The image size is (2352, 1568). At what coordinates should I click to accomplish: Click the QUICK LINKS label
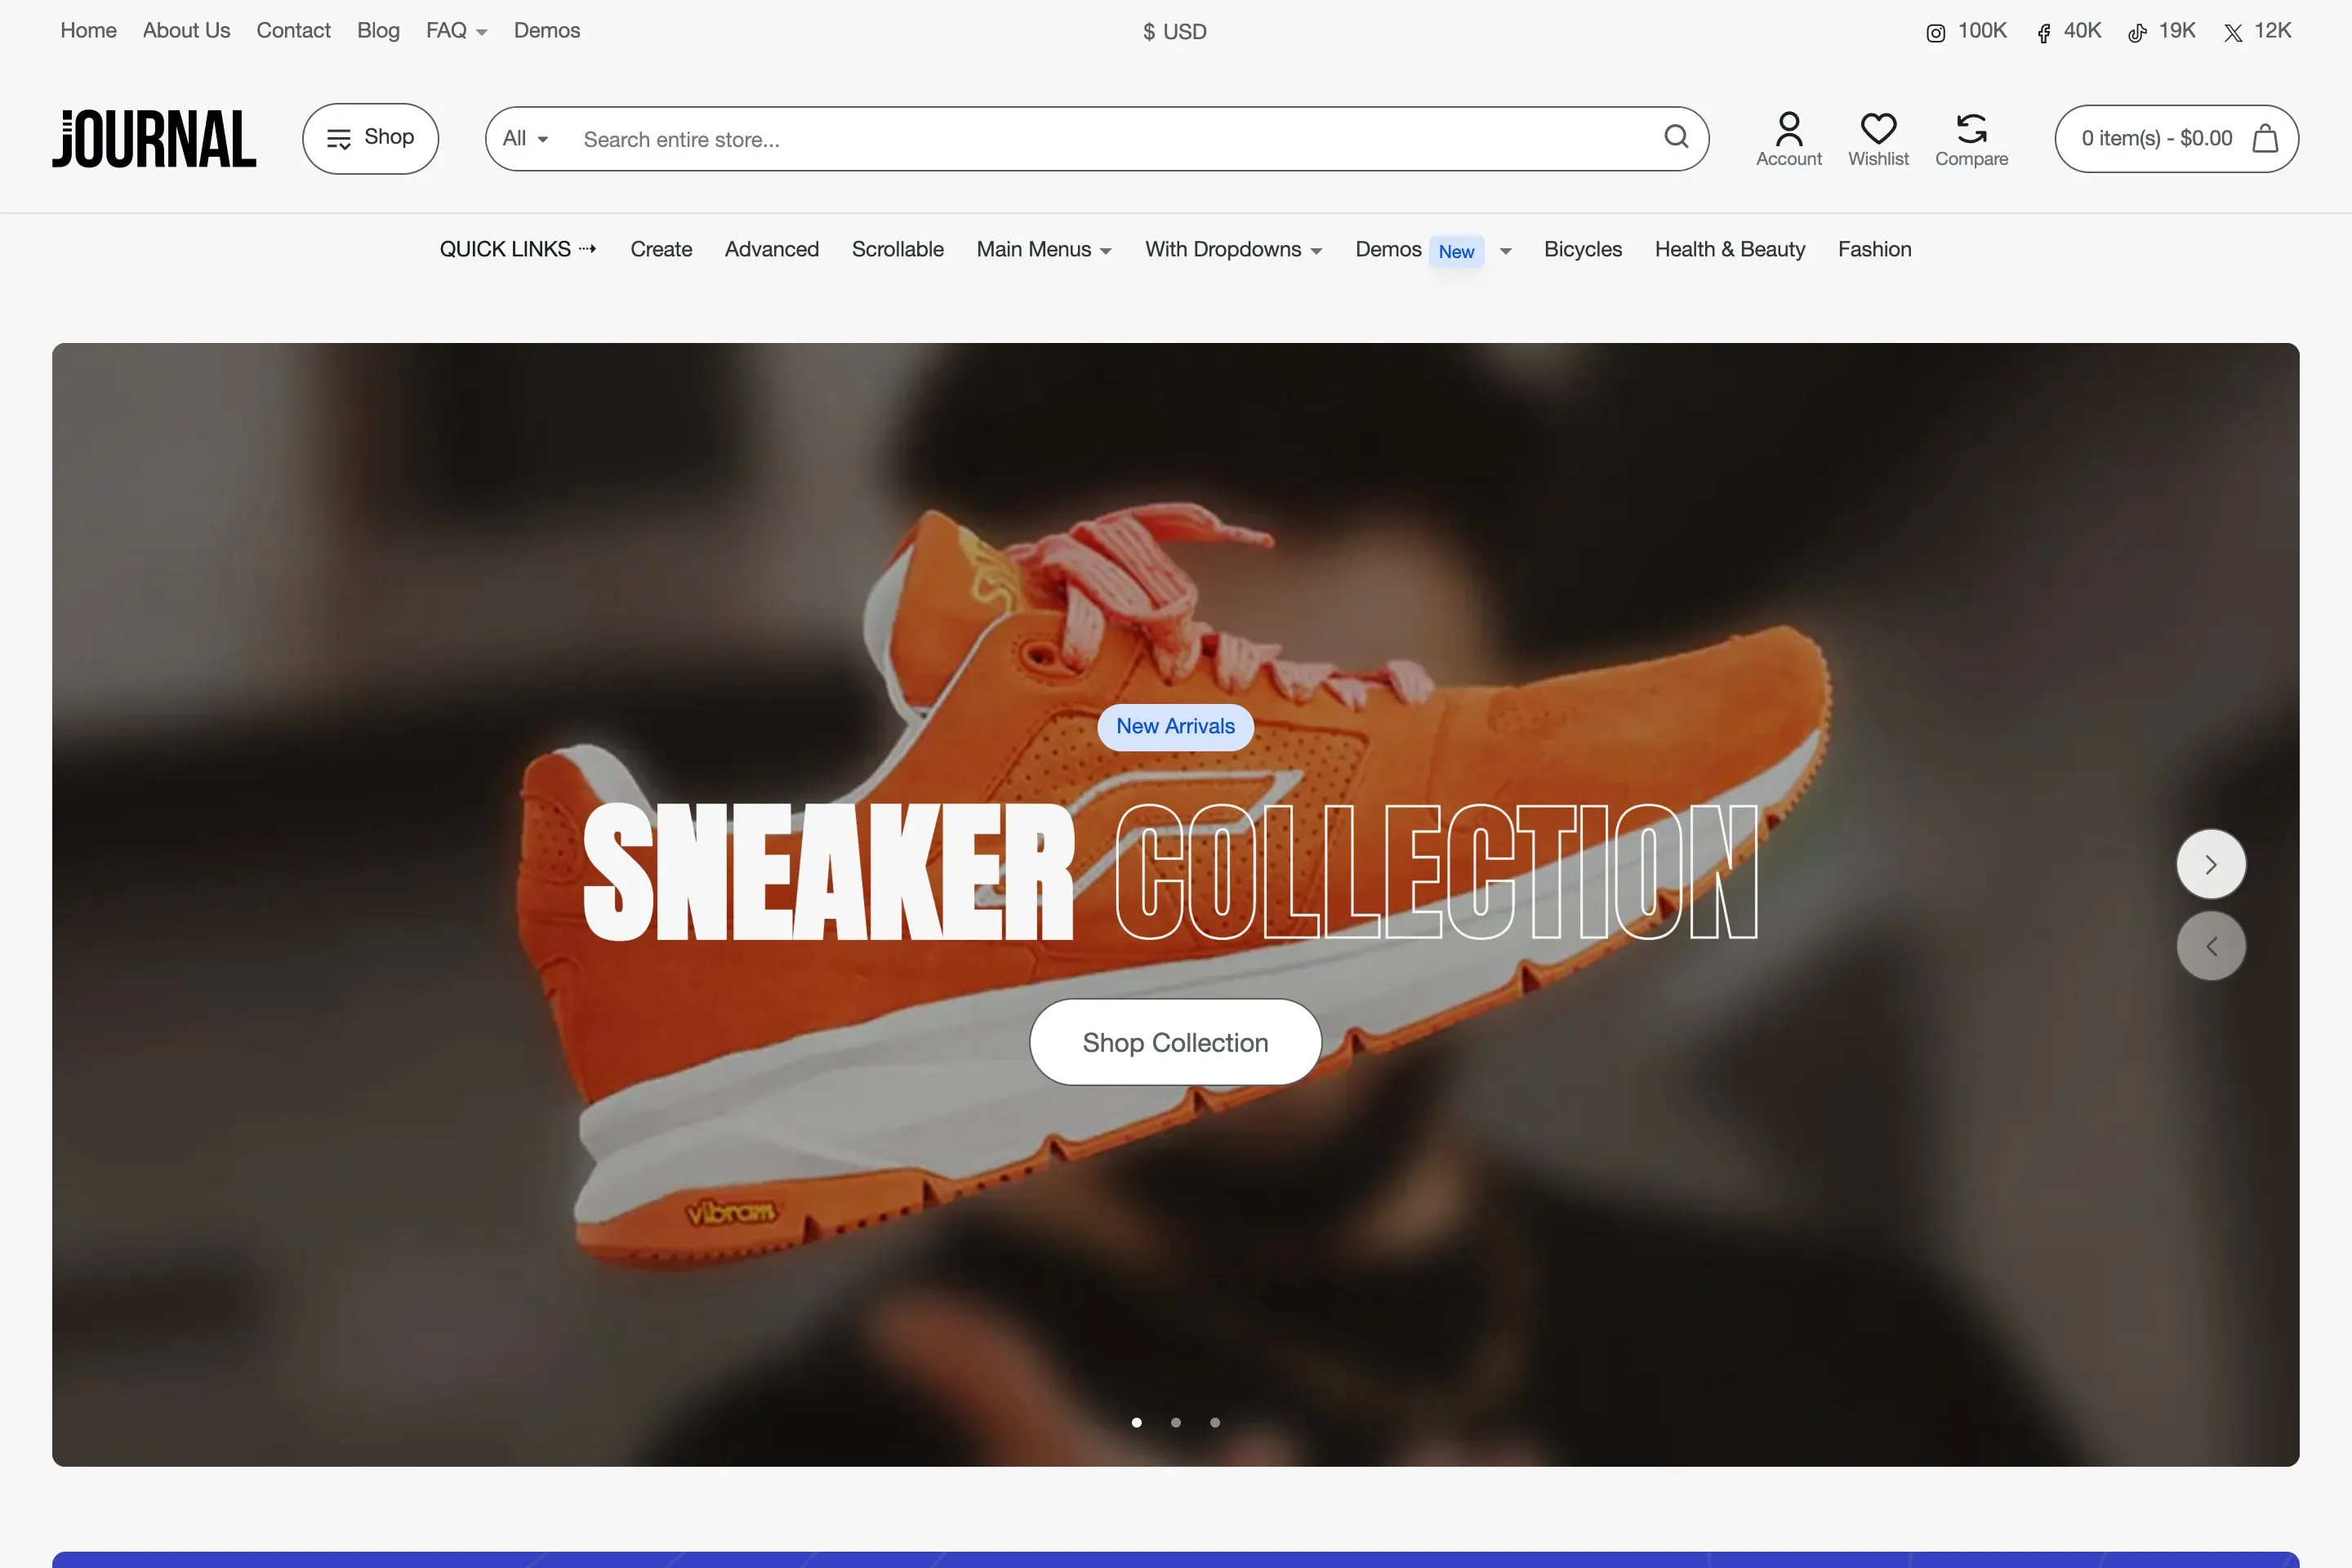pos(517,249)
